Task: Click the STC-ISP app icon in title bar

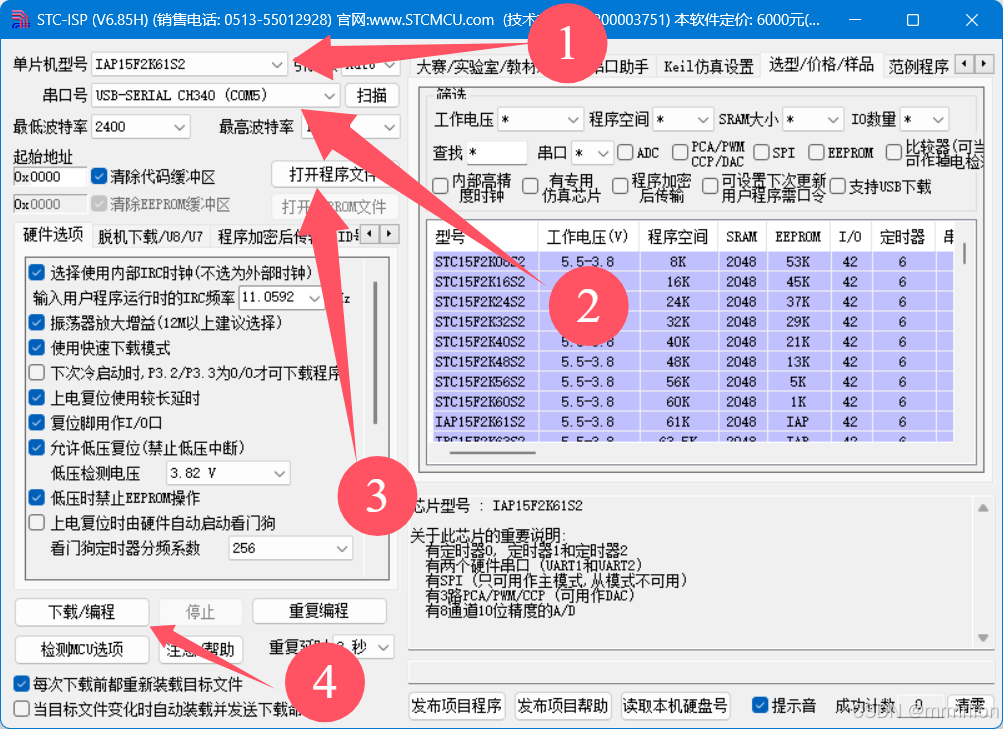Action: pyautogui.click(x=20, y=19)
